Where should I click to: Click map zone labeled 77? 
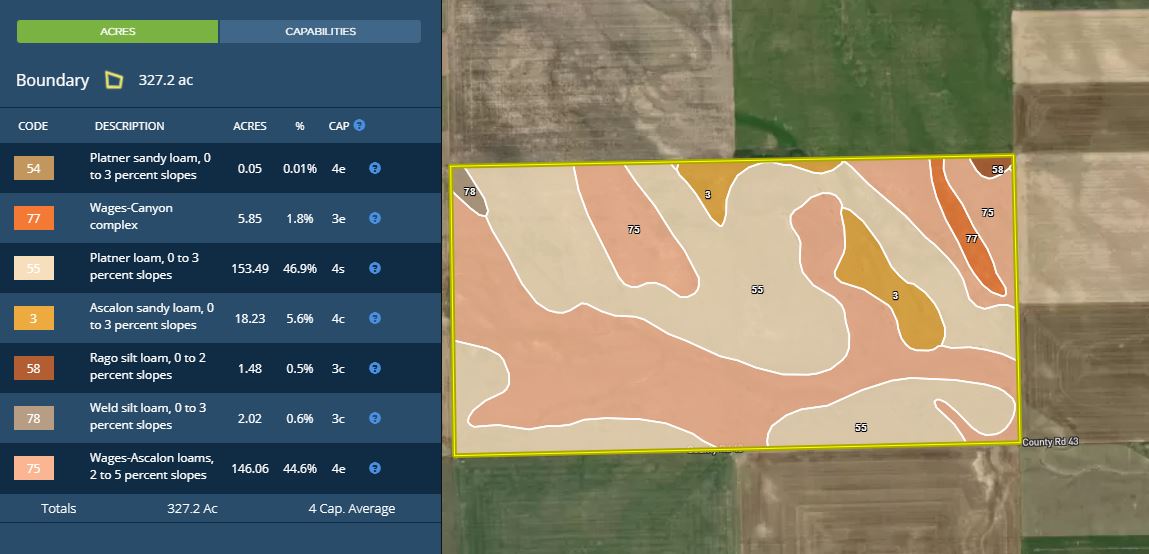[971, 239]
